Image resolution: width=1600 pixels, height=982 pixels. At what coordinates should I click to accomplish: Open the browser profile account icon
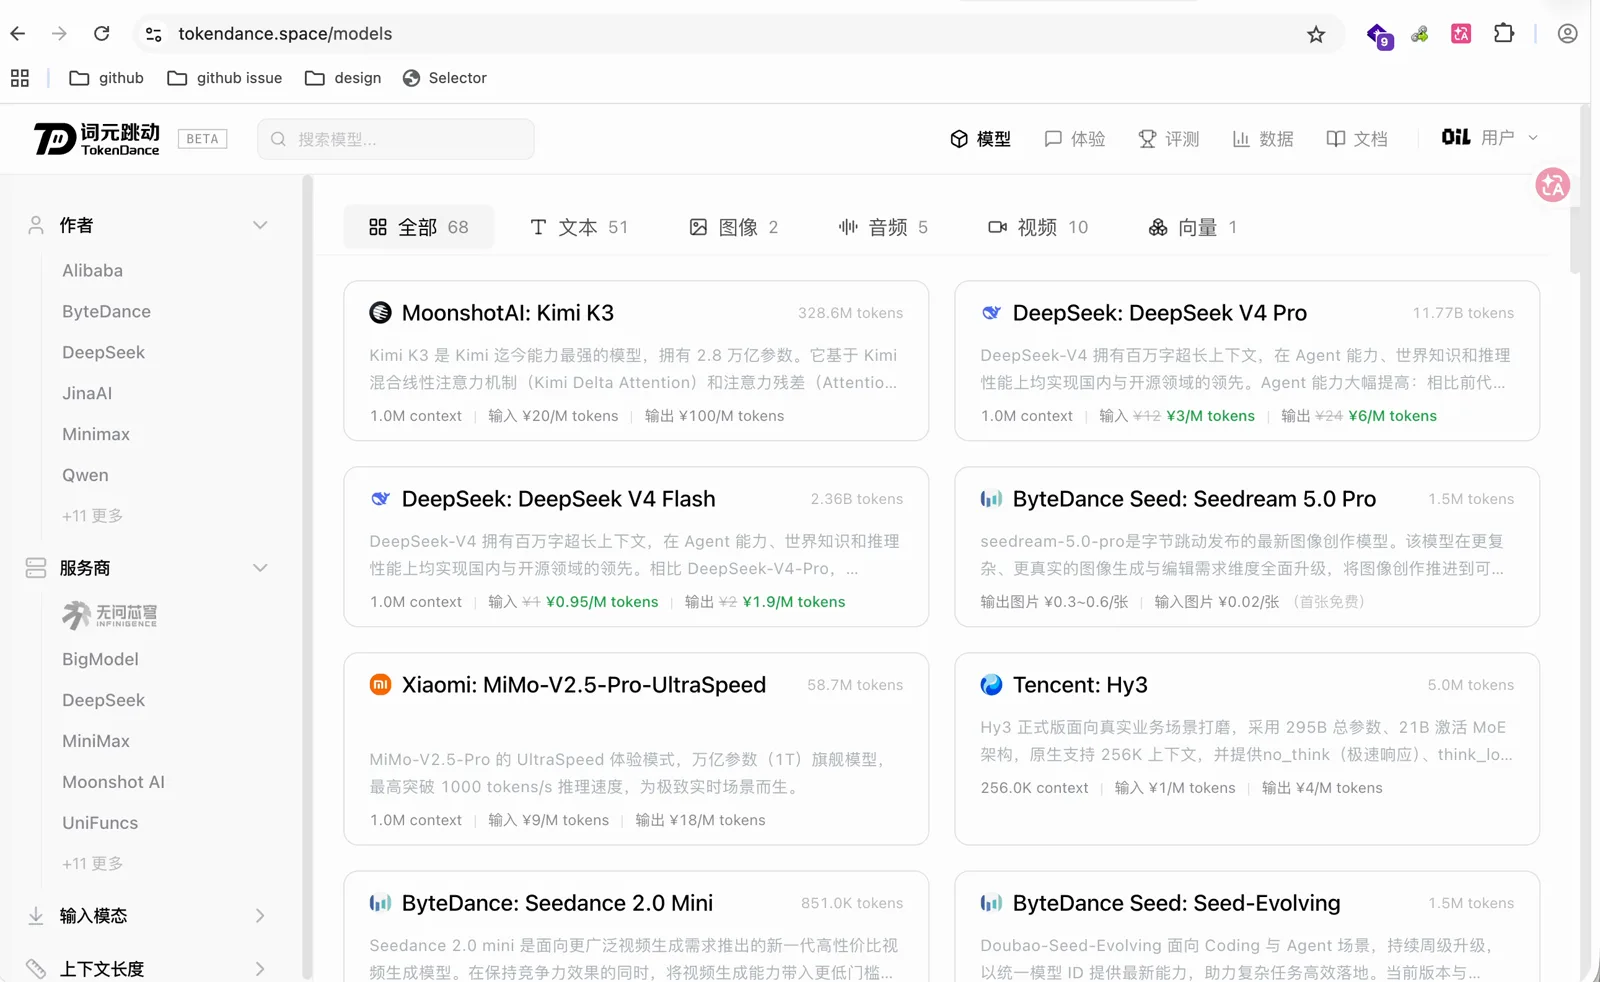click(x=1567, y=34)
